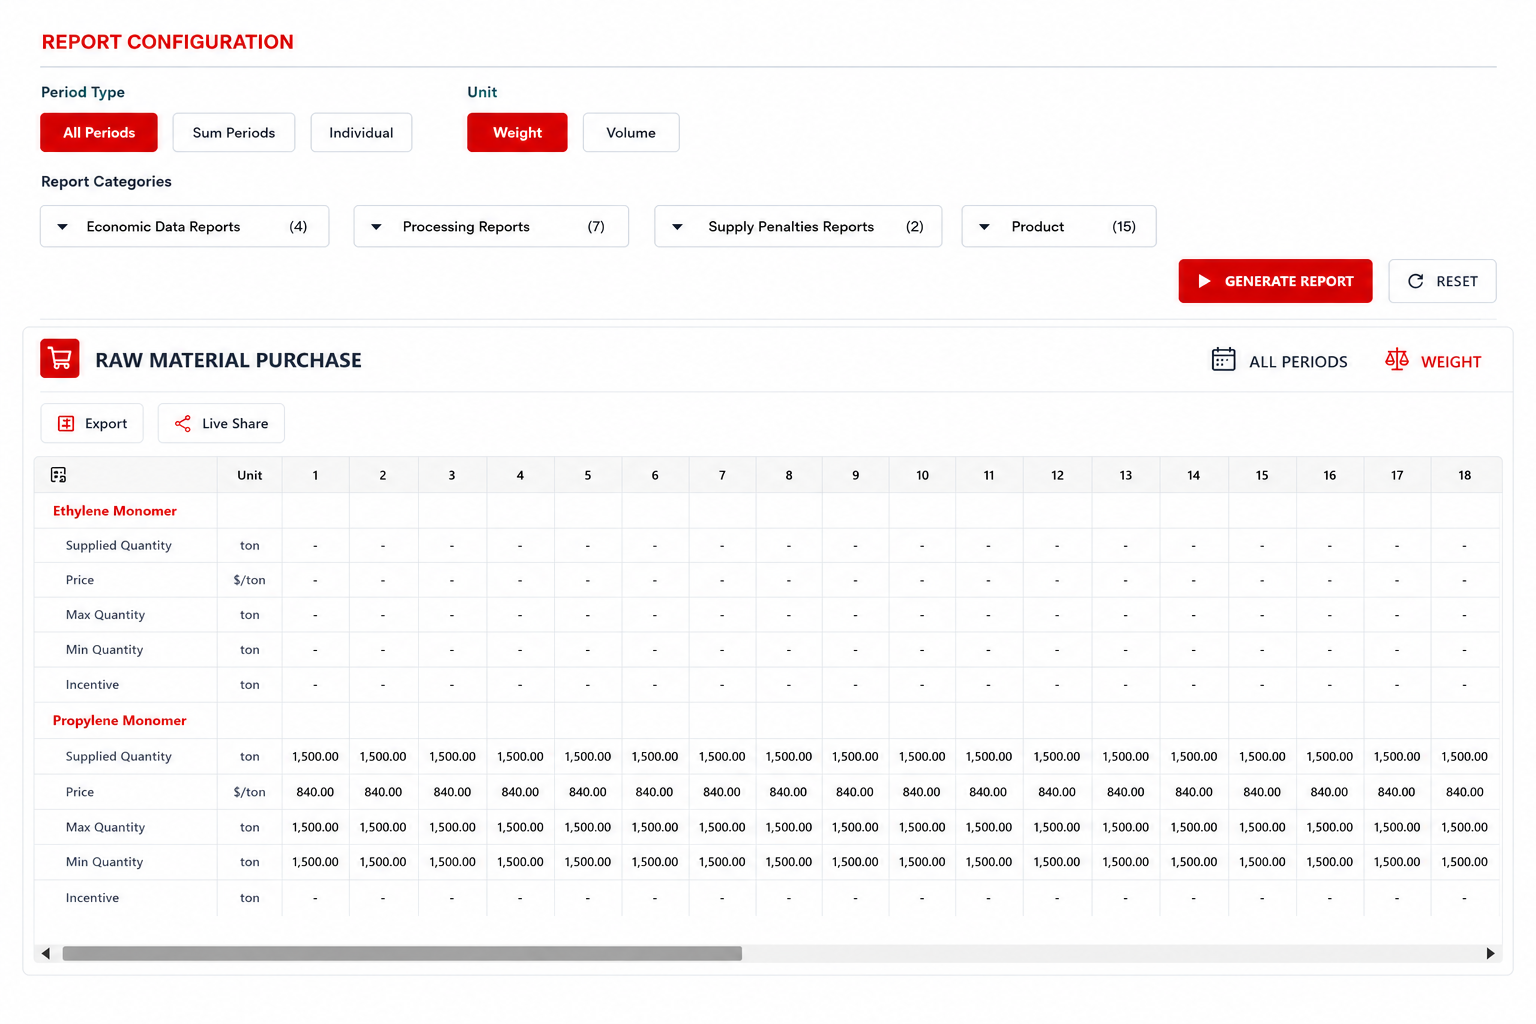The width and height of the screenshot is (1536, 1024).
Task: Click the ALL PERIODS label
Action: click(x=1298, y=362)
